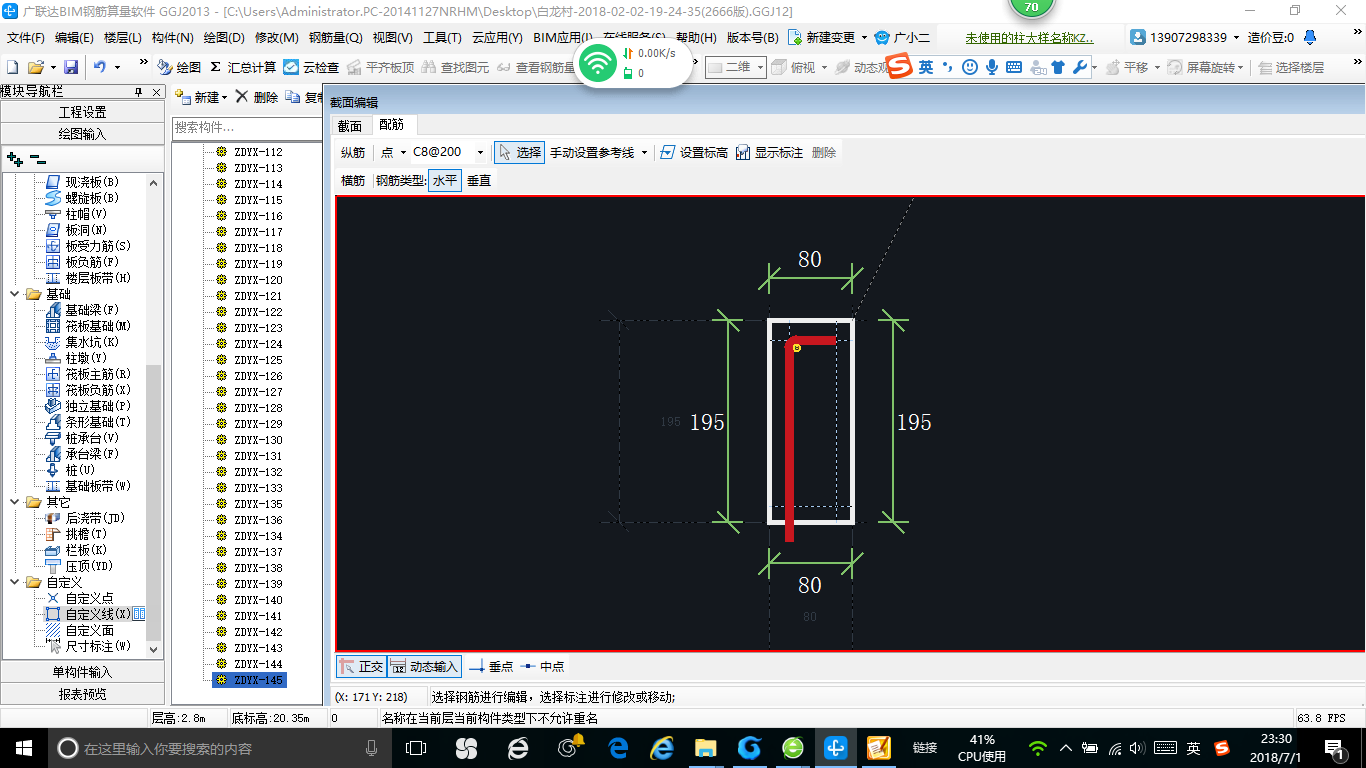Click the undo arrow icon

click(100, 67)
